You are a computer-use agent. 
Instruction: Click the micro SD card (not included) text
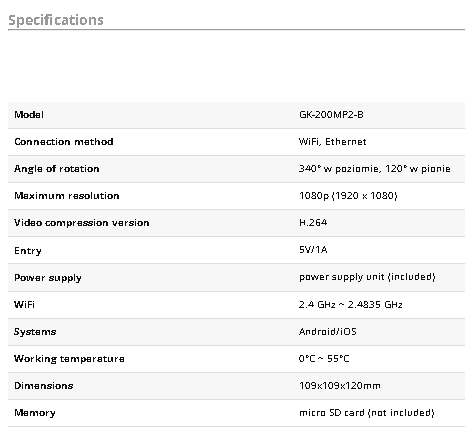[367, 413]
